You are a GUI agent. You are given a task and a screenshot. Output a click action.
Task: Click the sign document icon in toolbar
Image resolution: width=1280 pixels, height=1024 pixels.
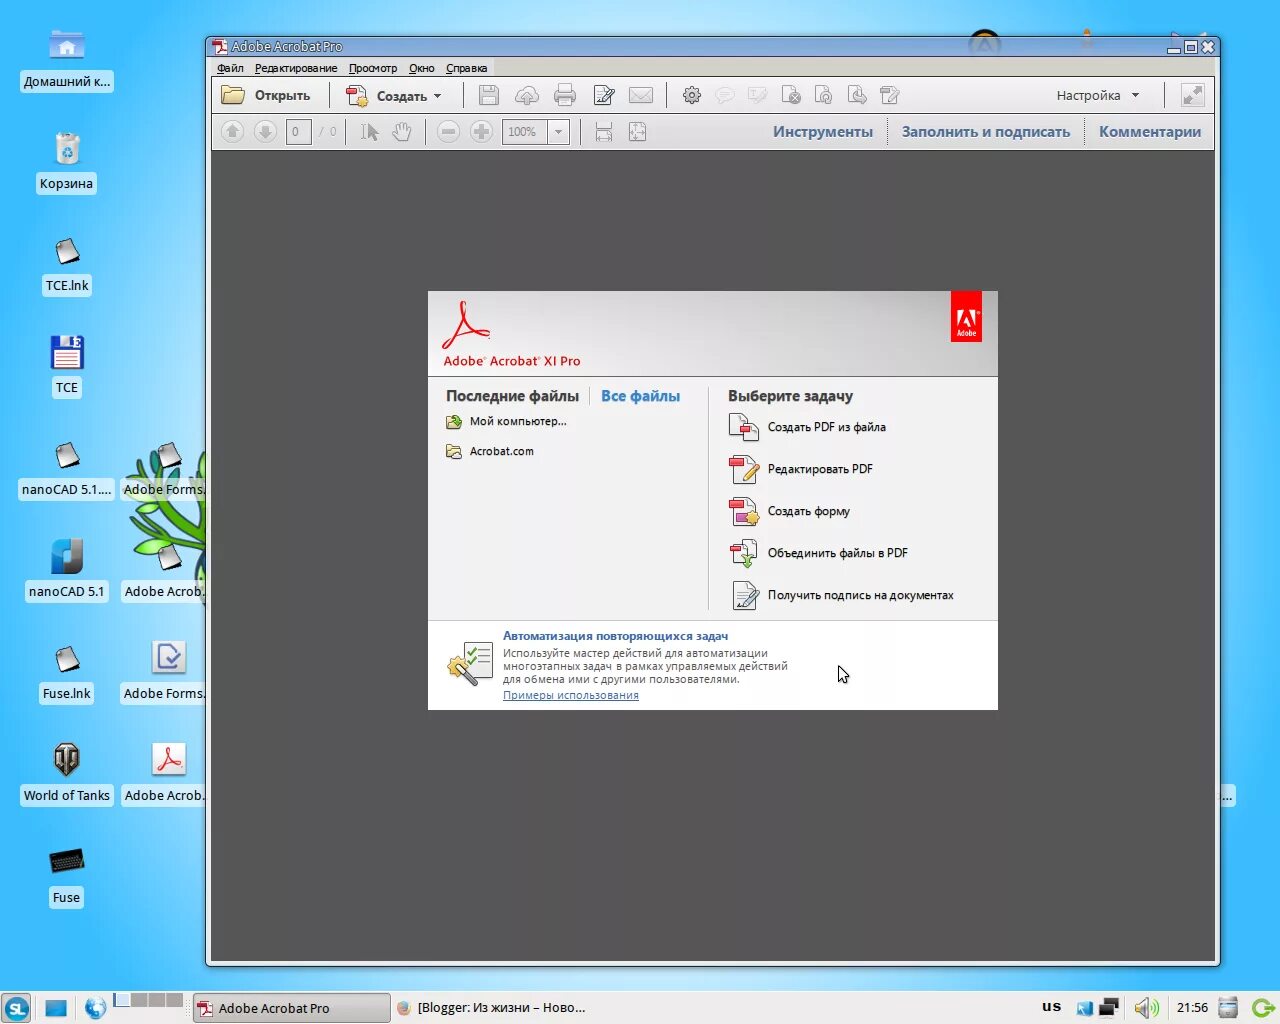click(x=890, y=96)
